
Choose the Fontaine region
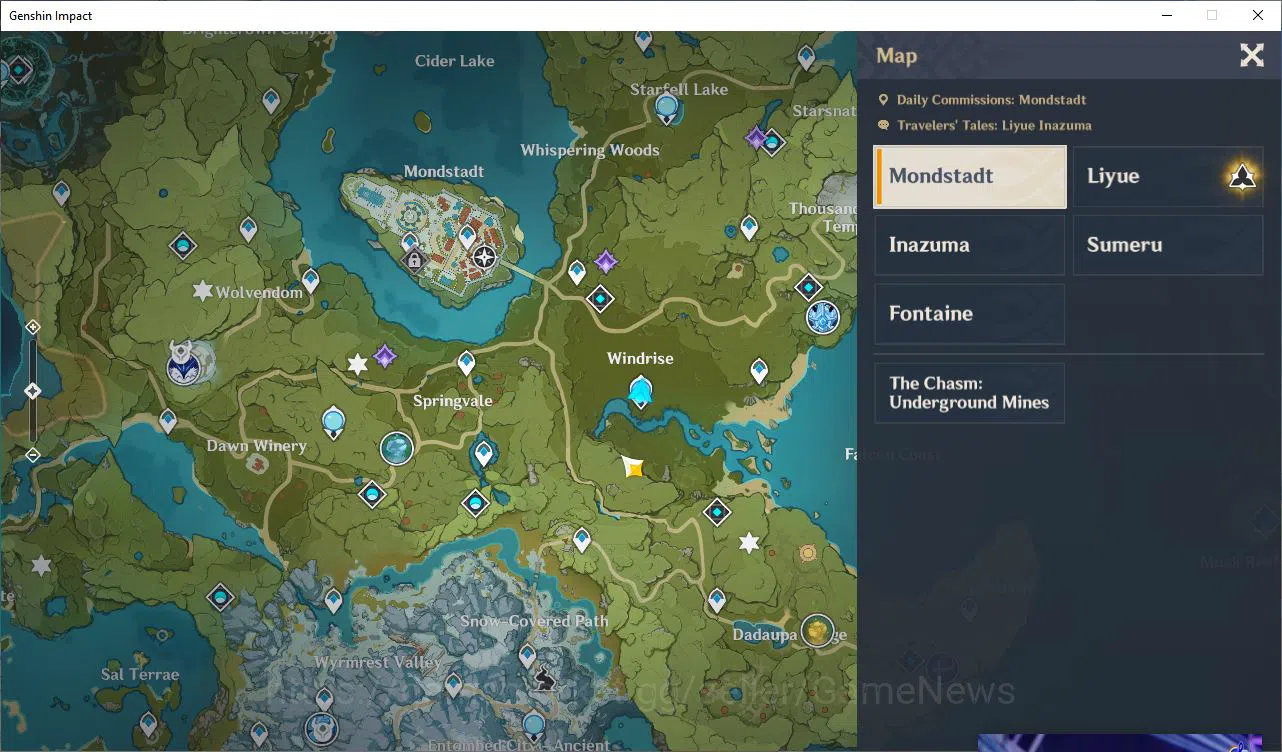[970, 314]
